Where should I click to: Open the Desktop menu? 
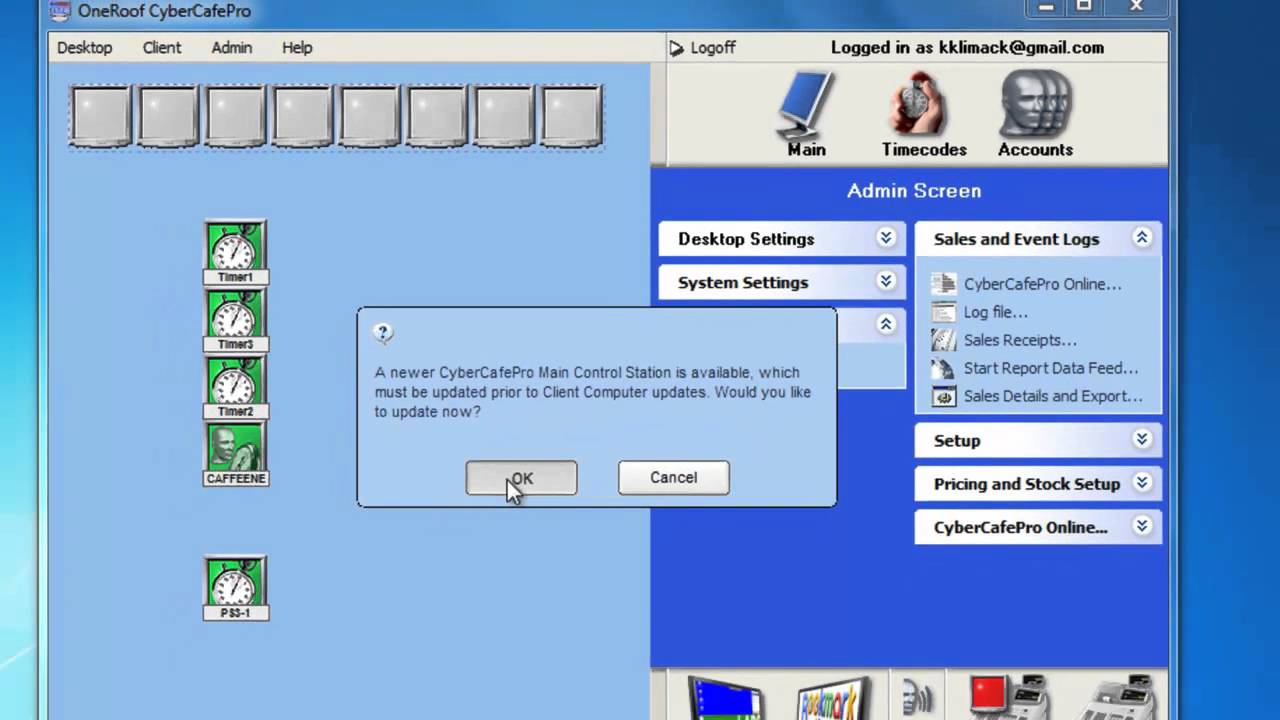(x=84, y=47)
